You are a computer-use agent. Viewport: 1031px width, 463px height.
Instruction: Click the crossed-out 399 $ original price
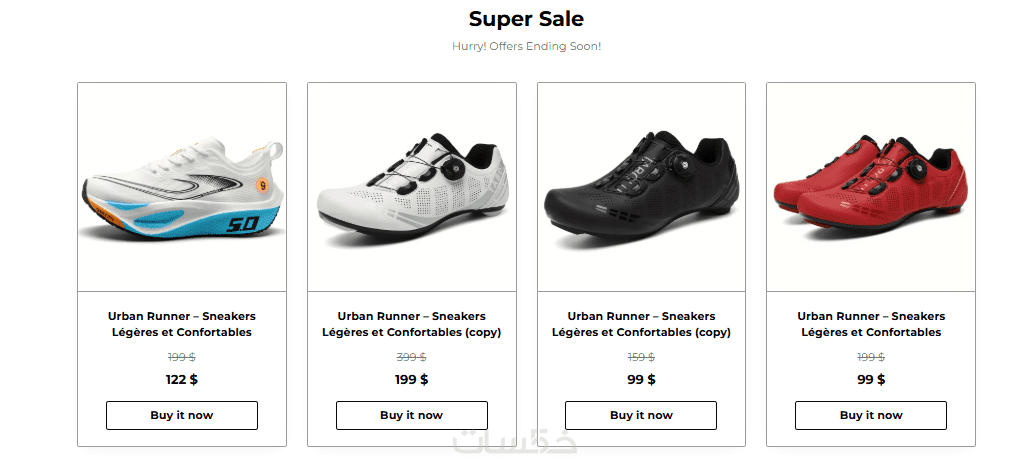point(411,357)
